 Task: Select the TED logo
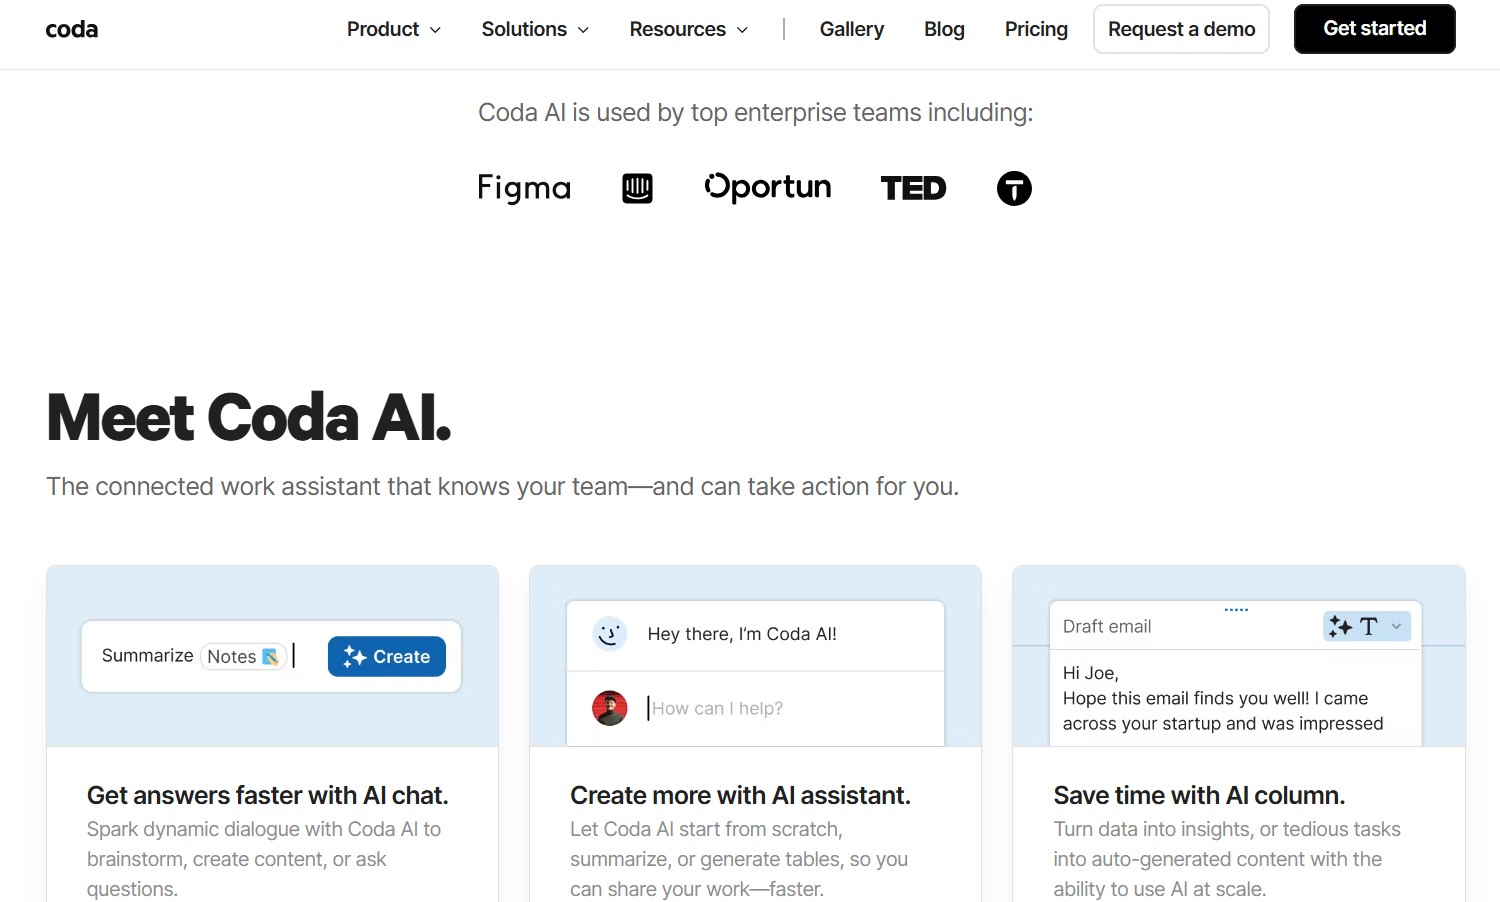[913, 188]
